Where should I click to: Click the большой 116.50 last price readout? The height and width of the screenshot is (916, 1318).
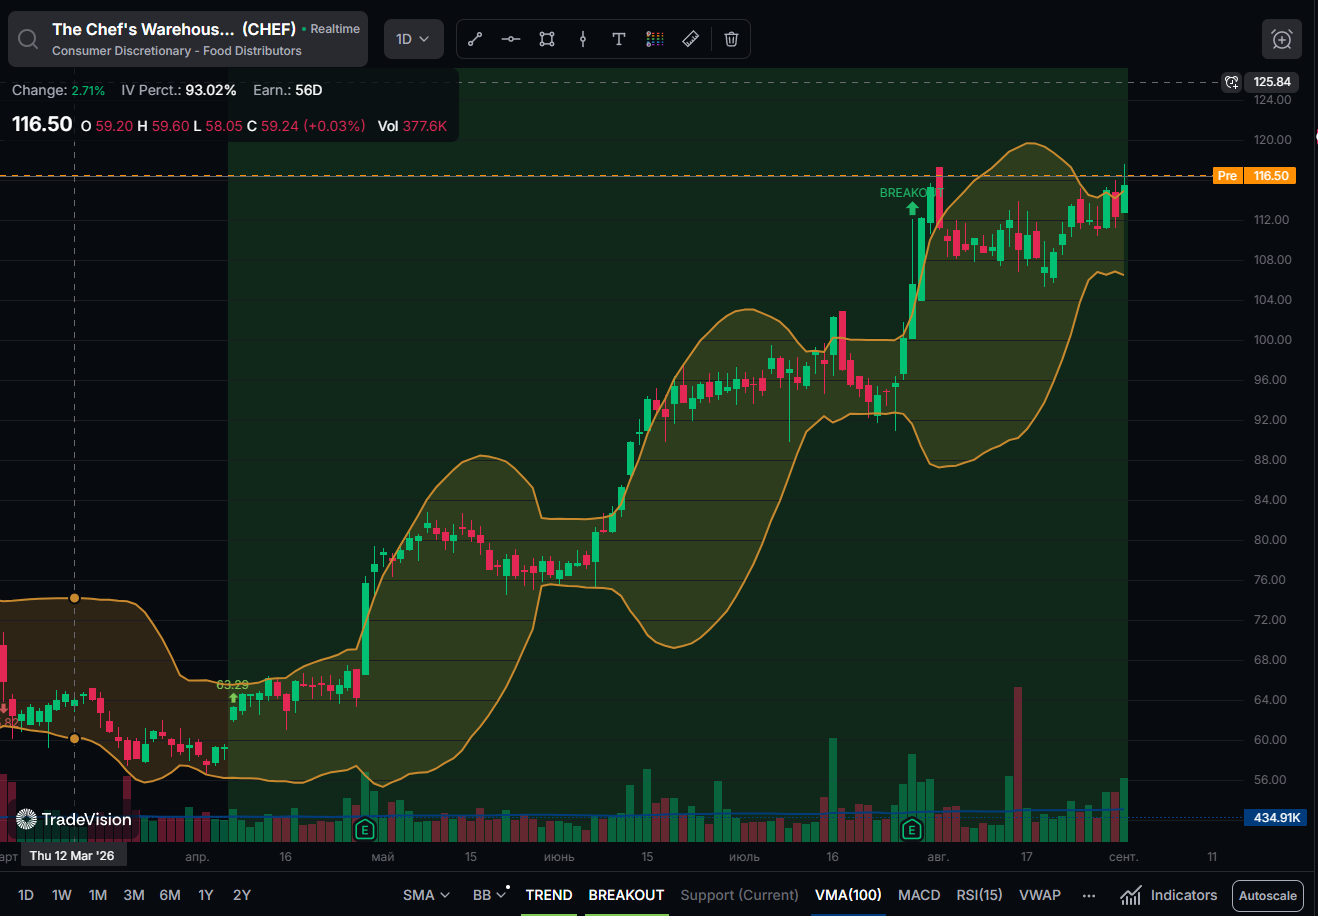click(x=42, y=124)
